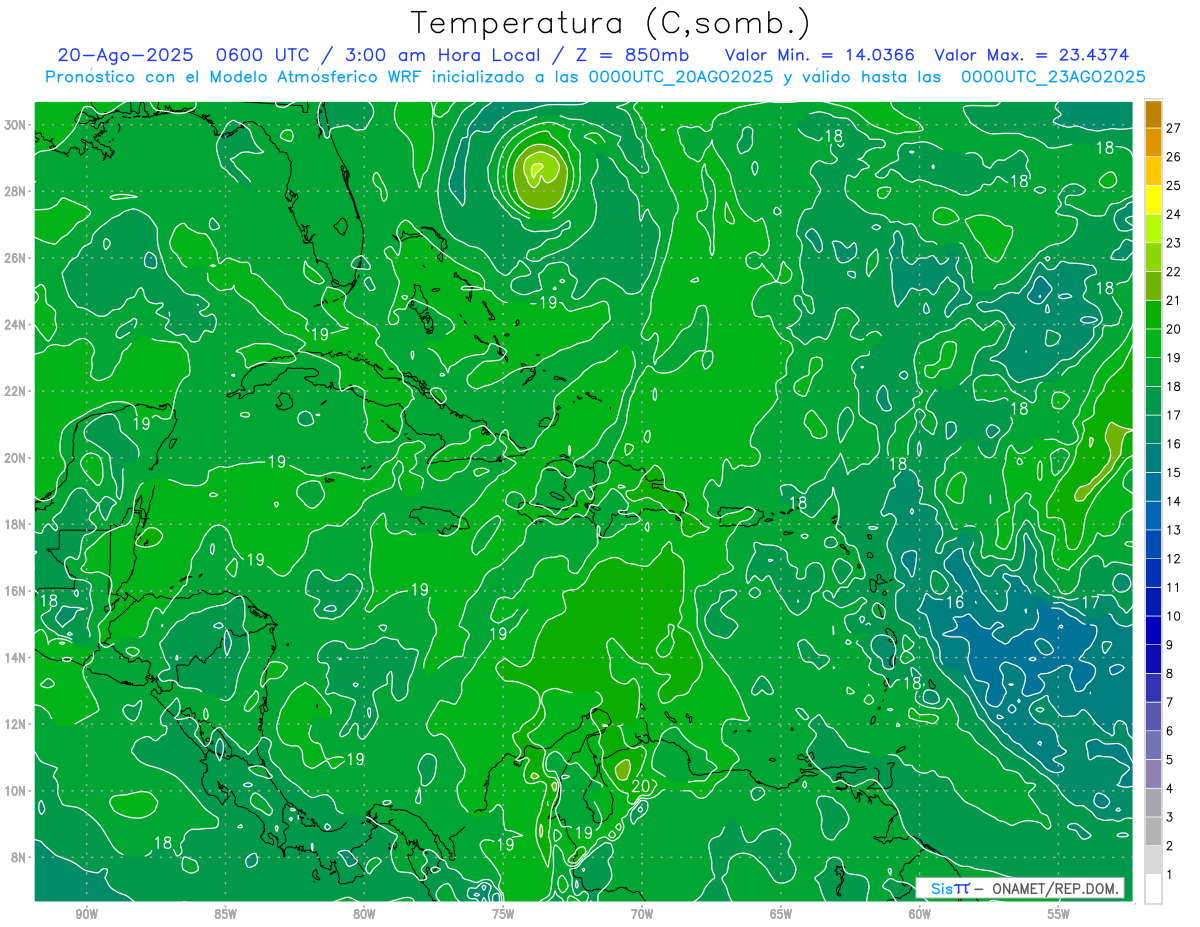This screenshot has height=927, width=1200.
Task: Click the "70W" longitude axis label
Action: coord(642,914)
